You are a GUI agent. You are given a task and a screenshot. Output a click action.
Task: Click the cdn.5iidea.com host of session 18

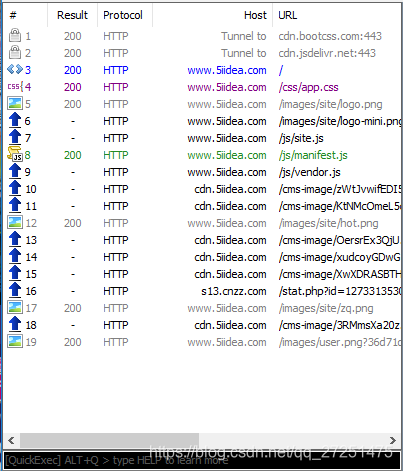230,325
